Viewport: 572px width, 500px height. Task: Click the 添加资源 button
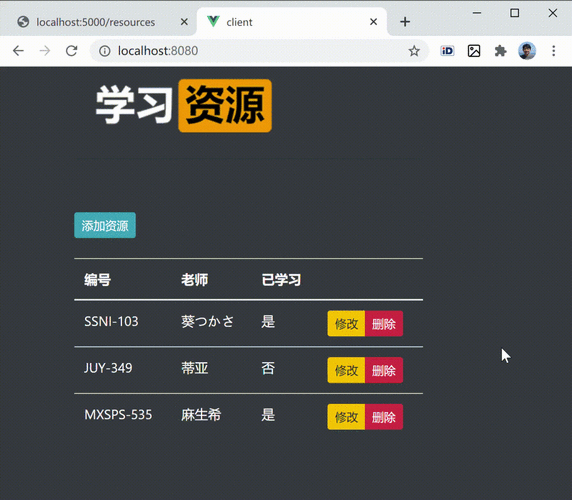click(x=105, y=225)
